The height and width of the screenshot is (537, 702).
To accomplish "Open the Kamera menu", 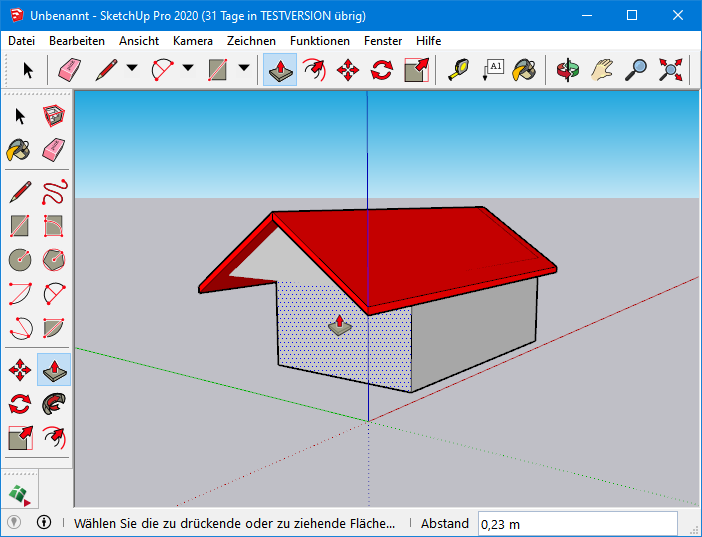I will tap(192, 41).
